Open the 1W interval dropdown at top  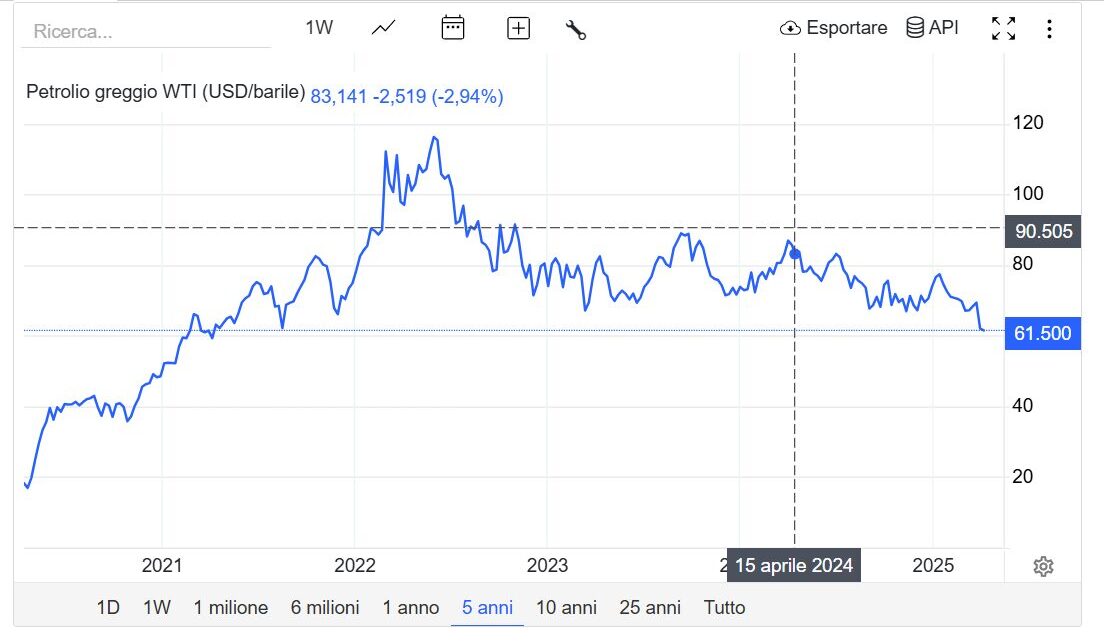click(x=319, y=28)
